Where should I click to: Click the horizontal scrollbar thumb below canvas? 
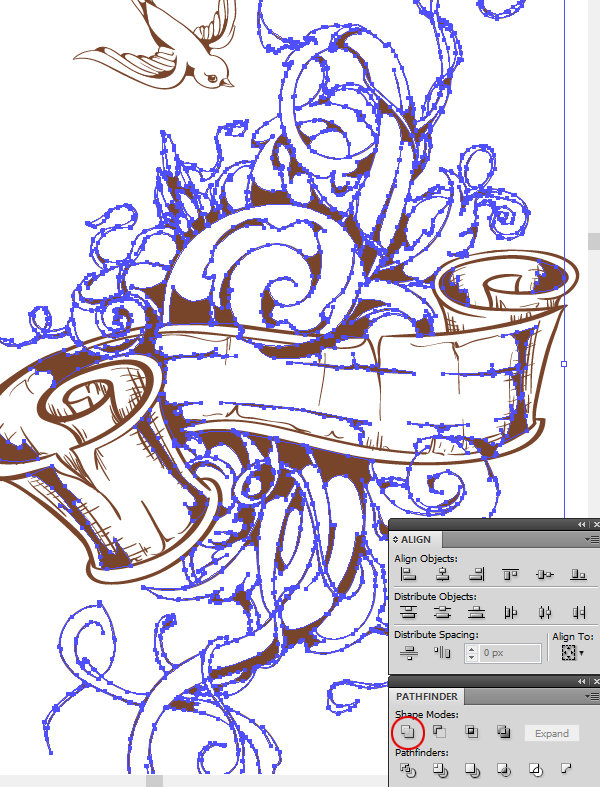[x=154, y=781]
